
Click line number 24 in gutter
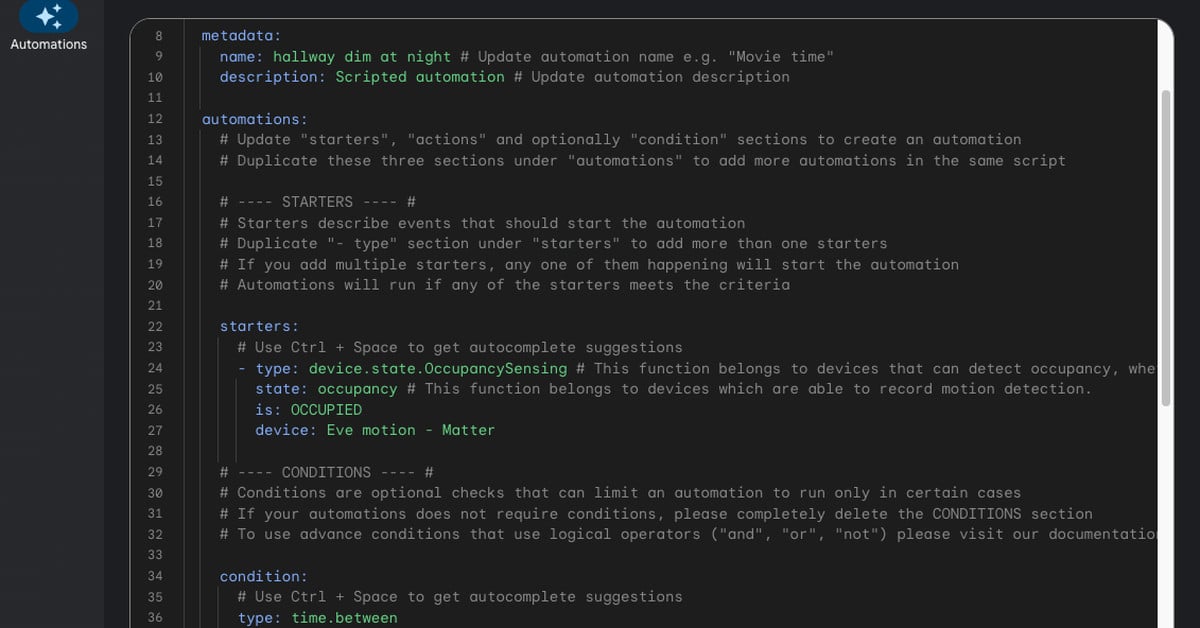[155, 368]
